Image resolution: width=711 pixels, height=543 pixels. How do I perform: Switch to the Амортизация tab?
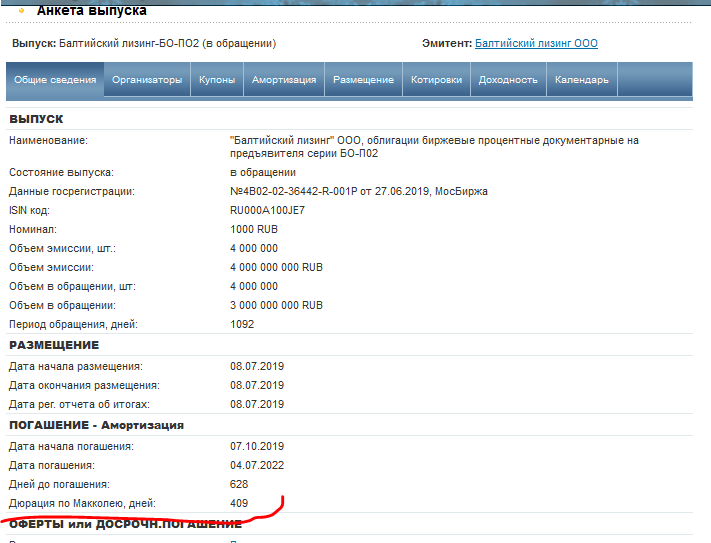click(x=284, y=80)
